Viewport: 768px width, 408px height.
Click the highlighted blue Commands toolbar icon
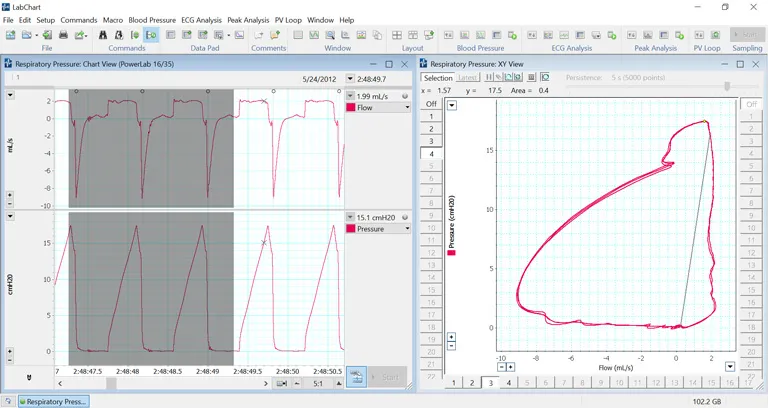coord(151,35)
